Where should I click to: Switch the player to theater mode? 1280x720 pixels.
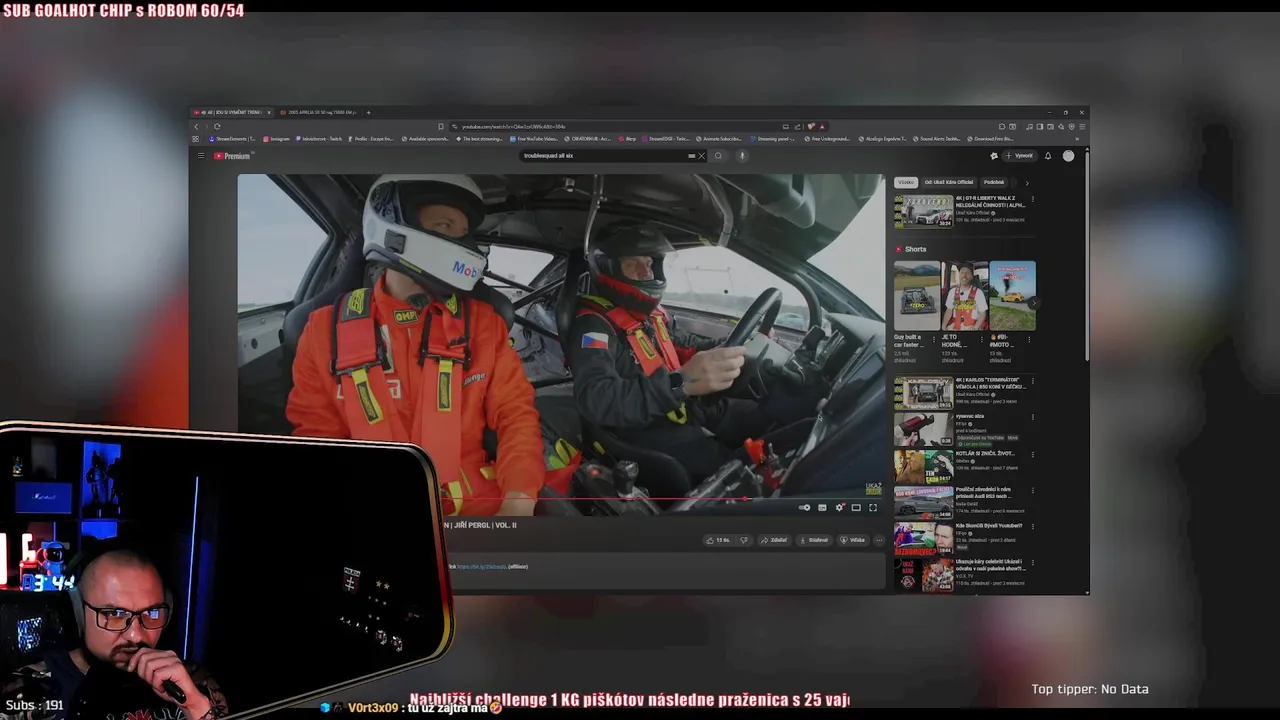click(856, 508)
